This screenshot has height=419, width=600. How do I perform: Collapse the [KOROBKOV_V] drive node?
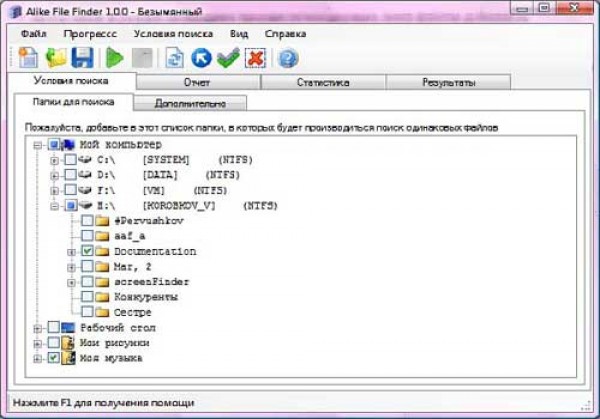[54, 206]
